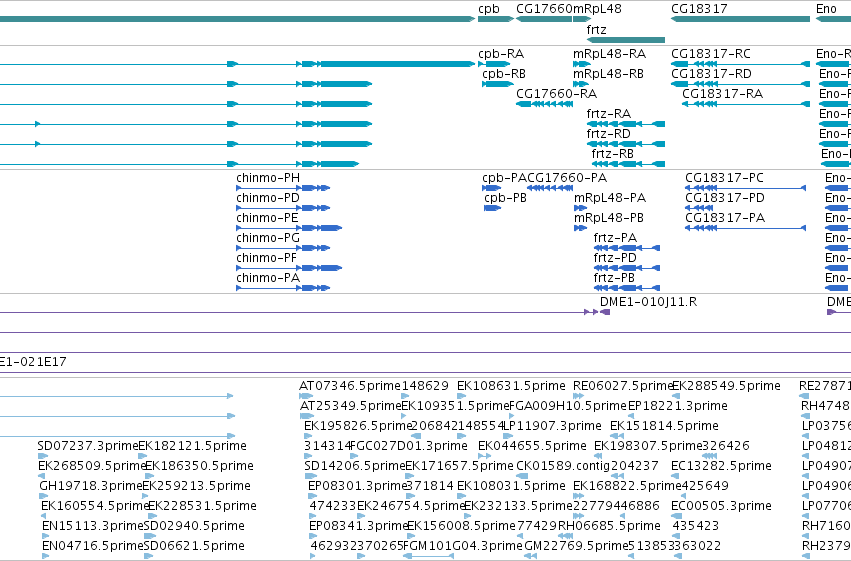This screenshot has width=851, height=561.
Task: Click the SD02940.5prime EST label
Action: (x=194, y=526)
